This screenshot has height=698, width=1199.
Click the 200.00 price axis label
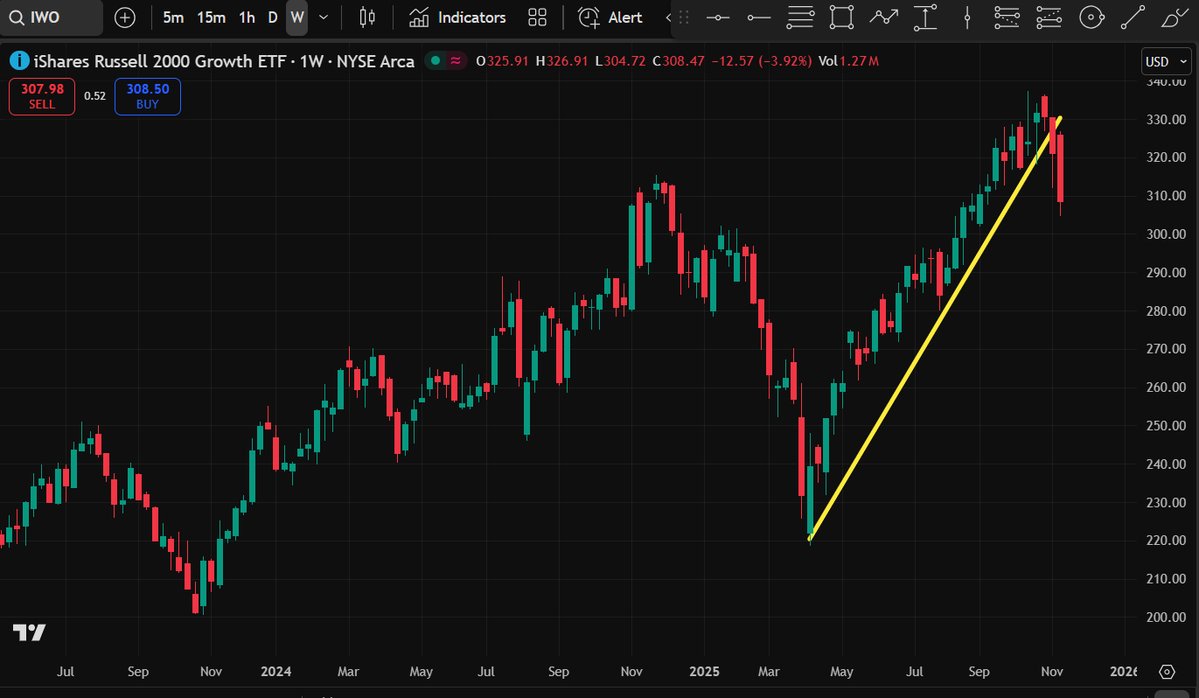click(1166, 617)
